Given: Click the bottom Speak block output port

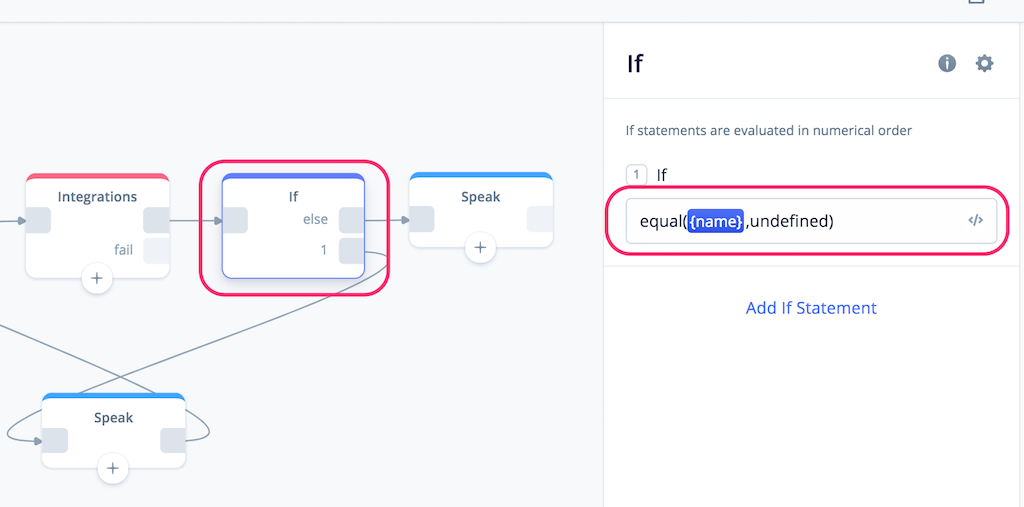Looking at the screenshot, I should (x=173, y=440).
